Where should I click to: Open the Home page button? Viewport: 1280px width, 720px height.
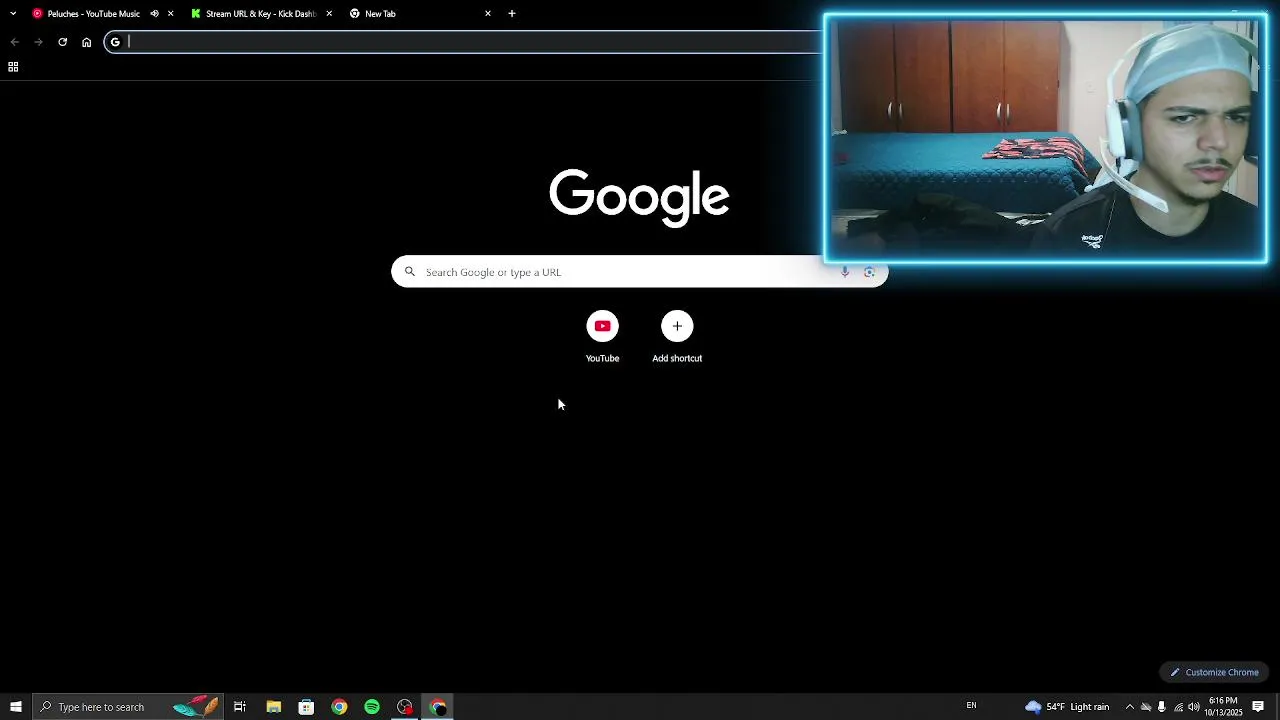(x=87, y=42)
